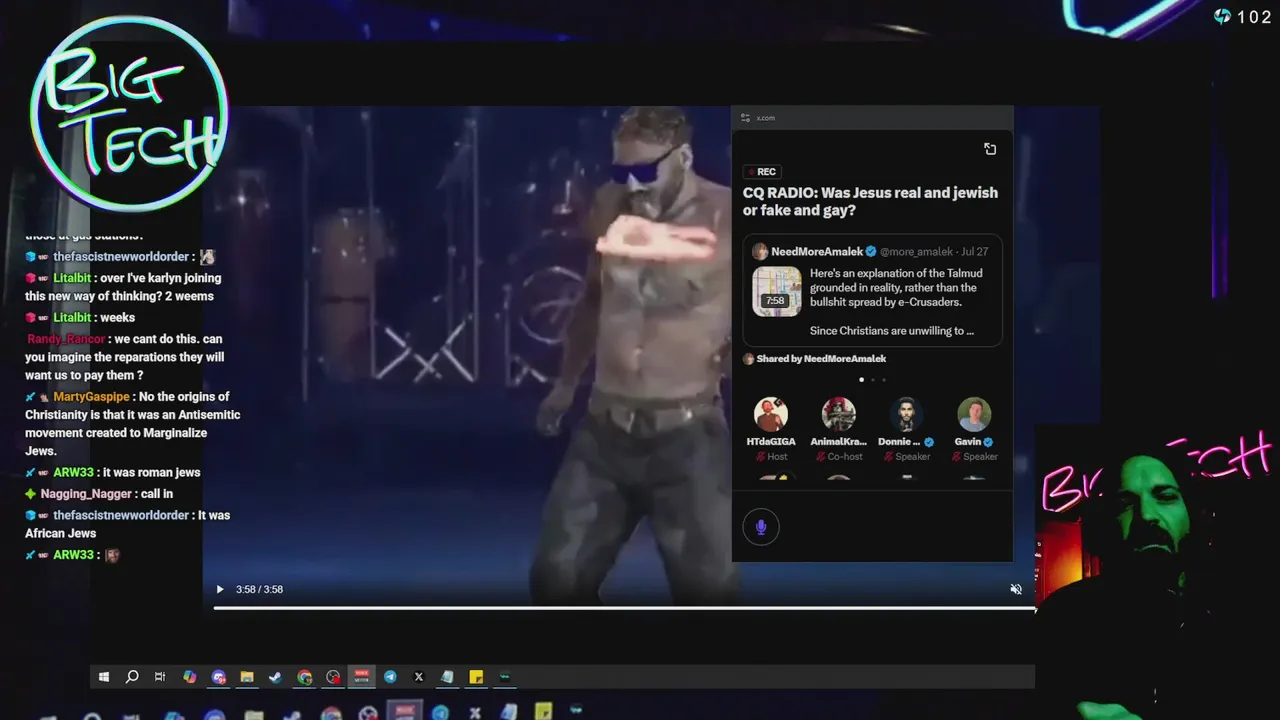The width and height of the screenshot is (1280, 720).
Task: Open round taskbar icon with red dot
Action: [x=333, y=677]
